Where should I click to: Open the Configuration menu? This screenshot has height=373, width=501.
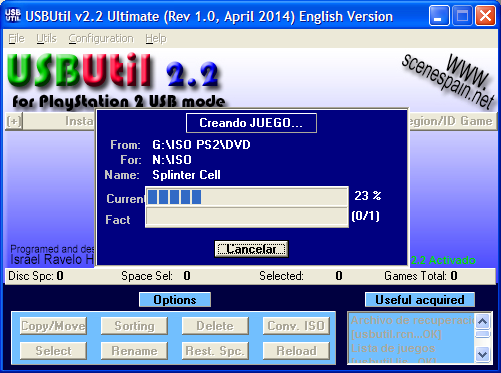click(101, 39)
